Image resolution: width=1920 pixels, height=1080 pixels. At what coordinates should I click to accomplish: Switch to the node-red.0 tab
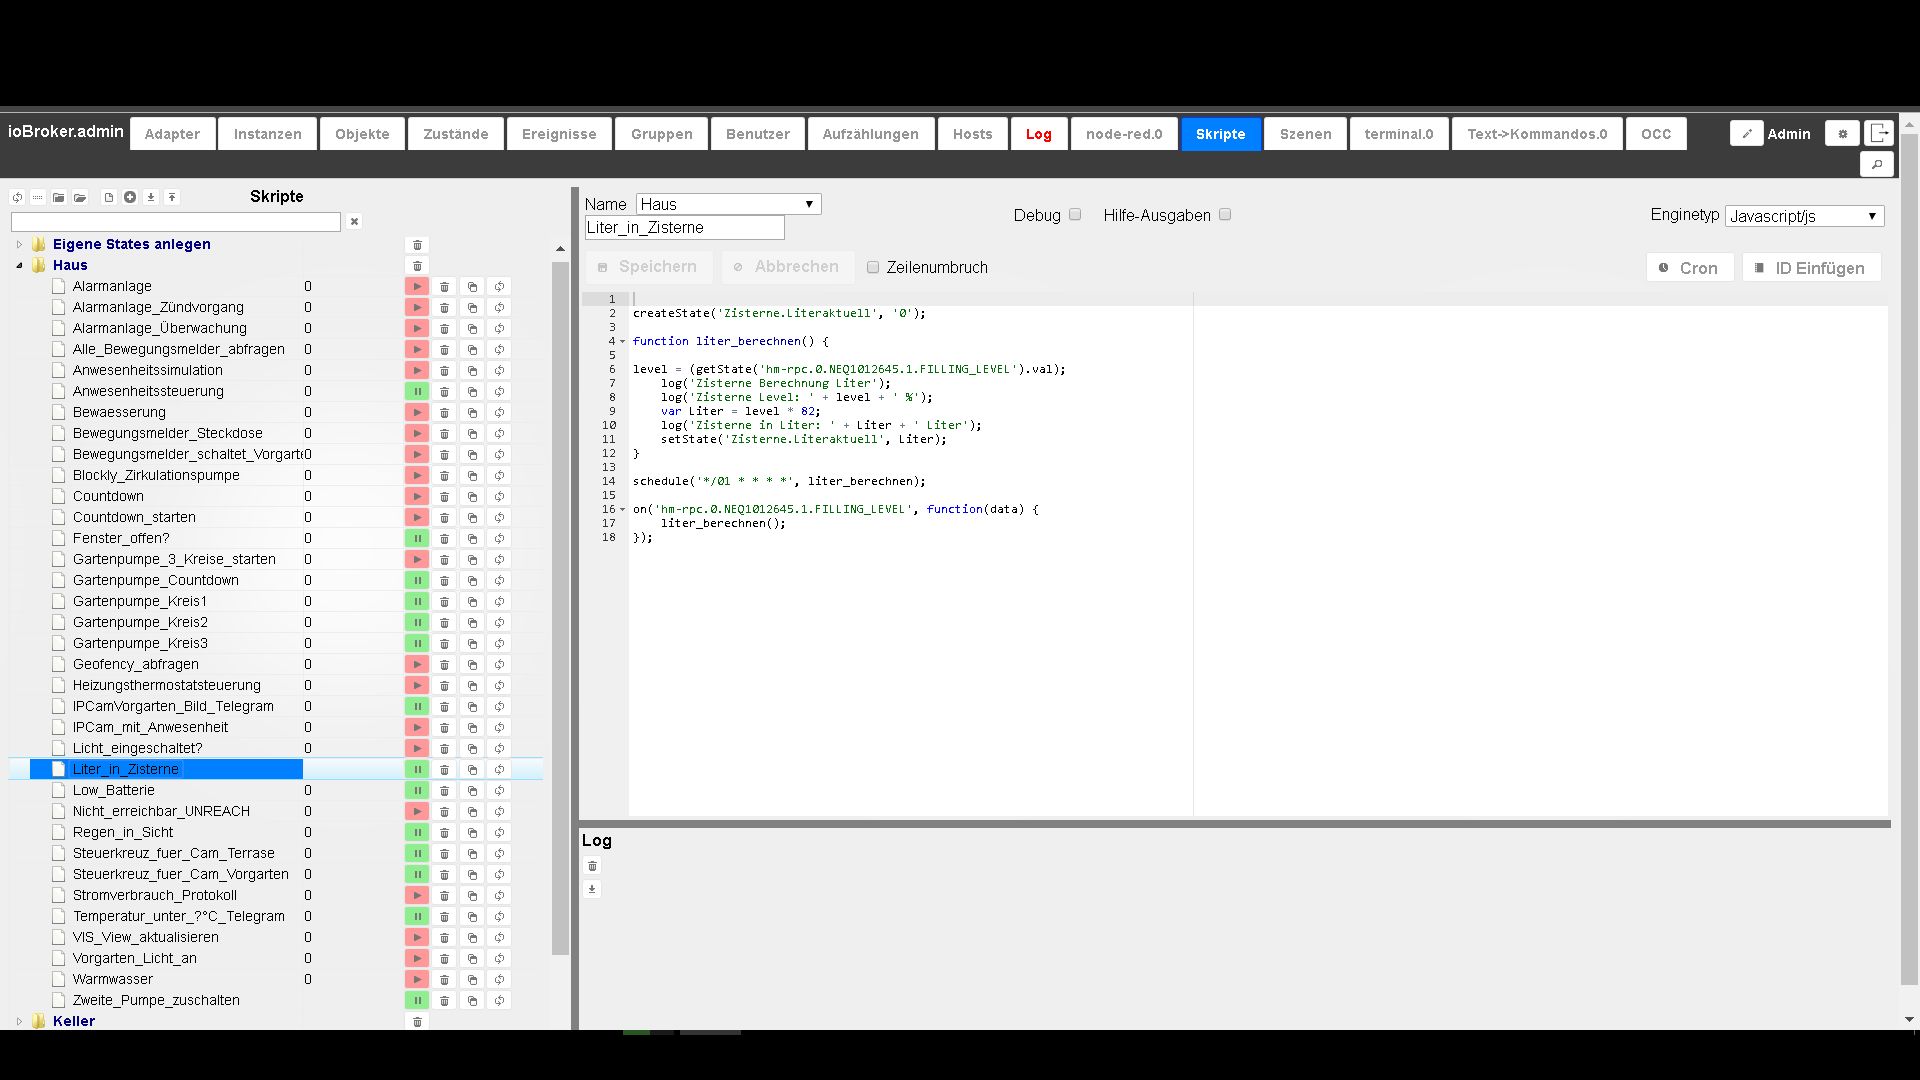1124,134
